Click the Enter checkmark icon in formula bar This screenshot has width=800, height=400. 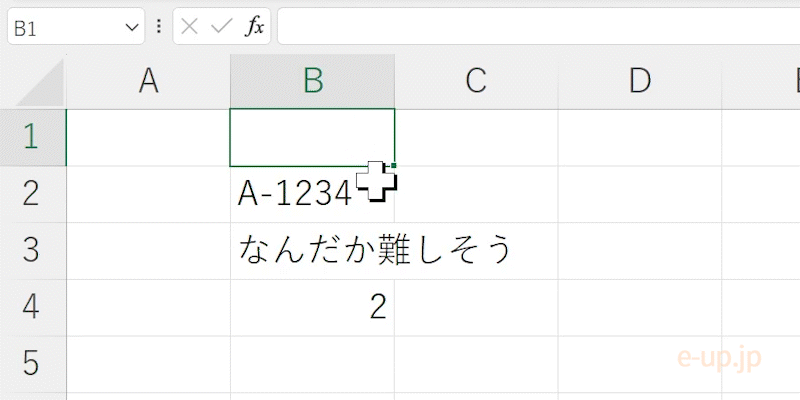pos(221,27)
